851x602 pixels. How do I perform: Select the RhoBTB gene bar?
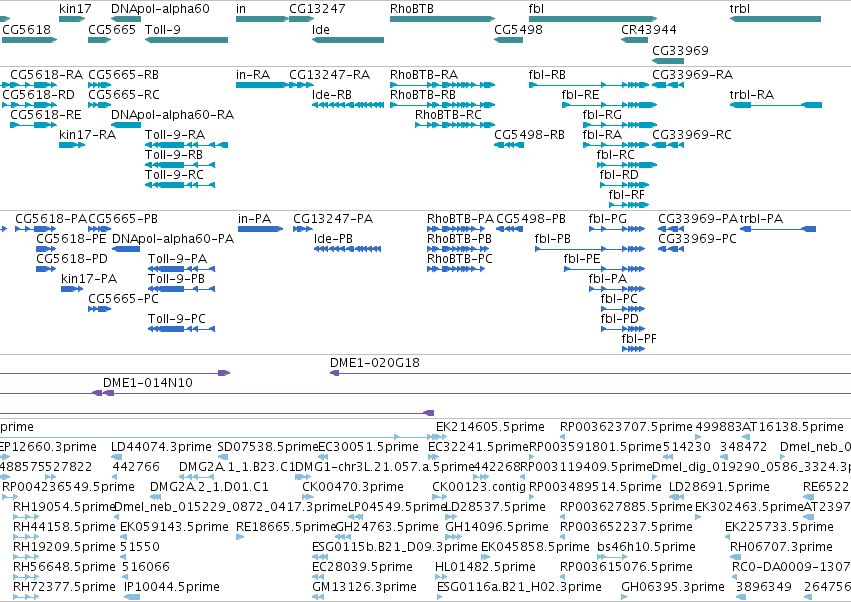pos(442,19)
